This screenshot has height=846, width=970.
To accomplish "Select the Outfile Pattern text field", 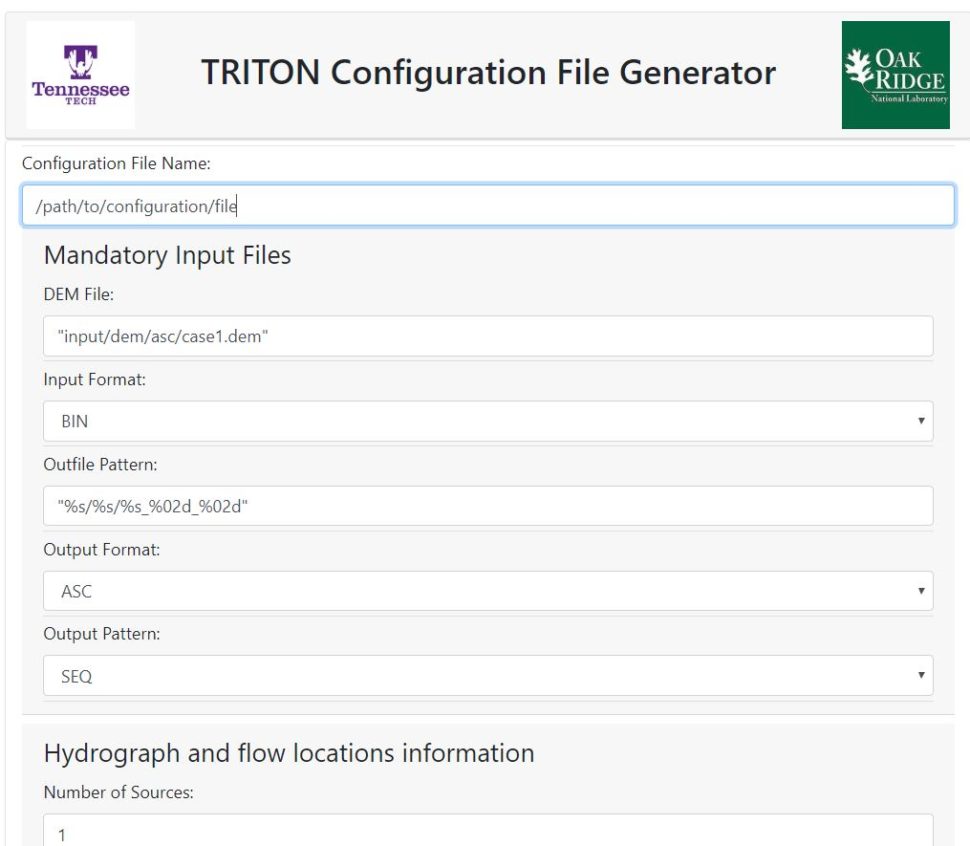I will (487, 506).
